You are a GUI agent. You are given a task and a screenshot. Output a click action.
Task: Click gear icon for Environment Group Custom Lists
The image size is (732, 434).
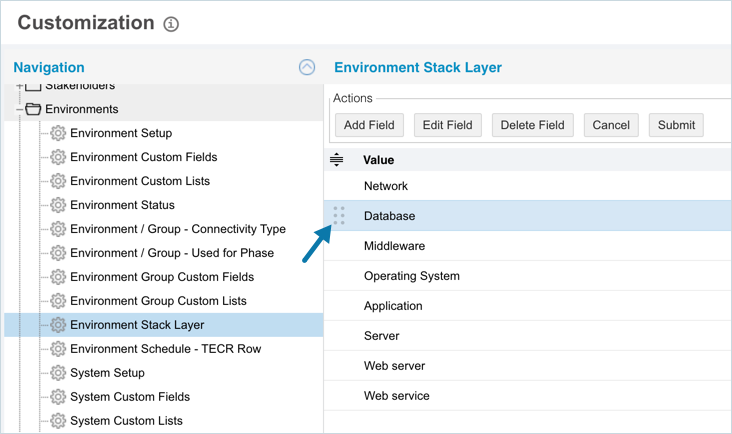pos(58,301)
